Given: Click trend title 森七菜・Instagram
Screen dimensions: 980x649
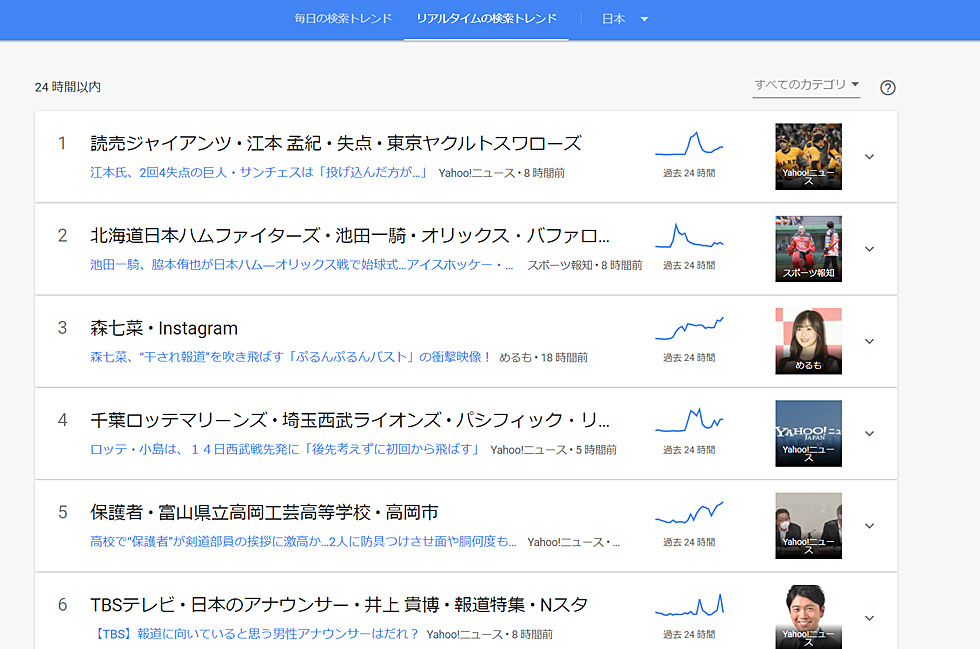Looking at the screenshot, I should [x=164, y=328].
